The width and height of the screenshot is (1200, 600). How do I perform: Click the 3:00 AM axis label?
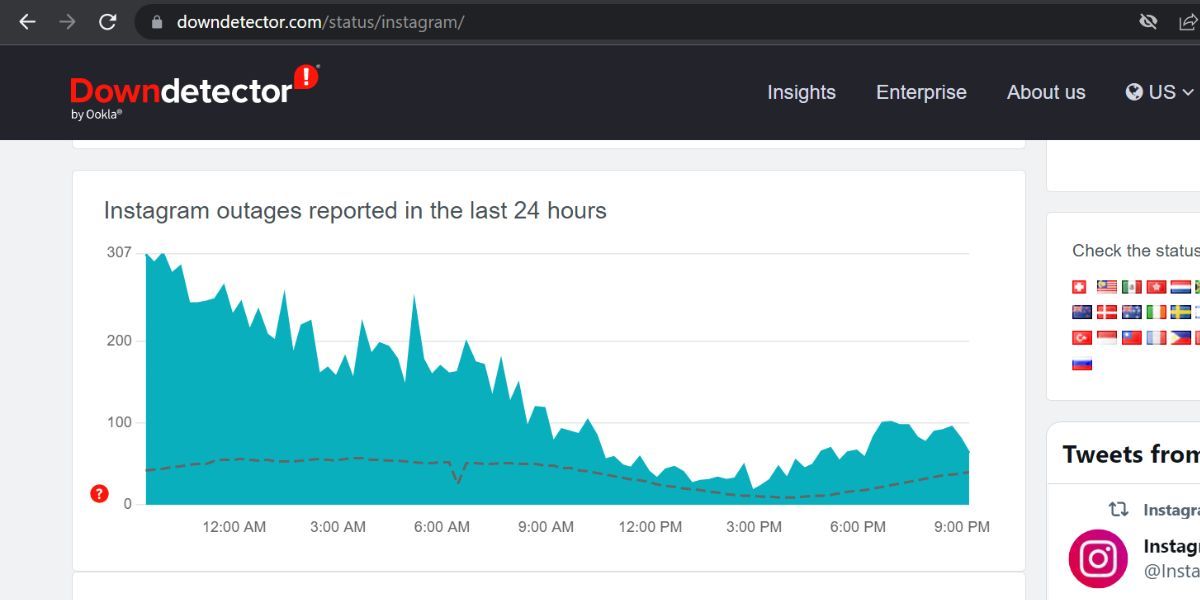click(338, 527)
